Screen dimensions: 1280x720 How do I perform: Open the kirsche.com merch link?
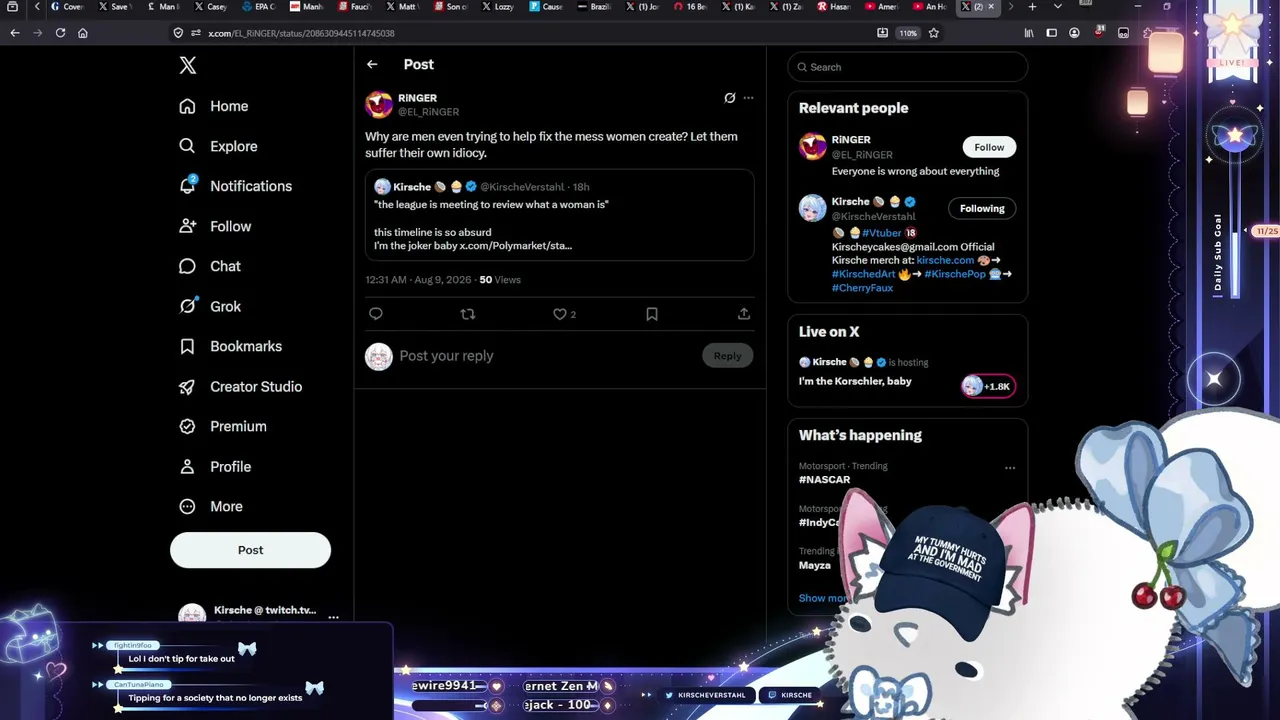coord(945,260)
